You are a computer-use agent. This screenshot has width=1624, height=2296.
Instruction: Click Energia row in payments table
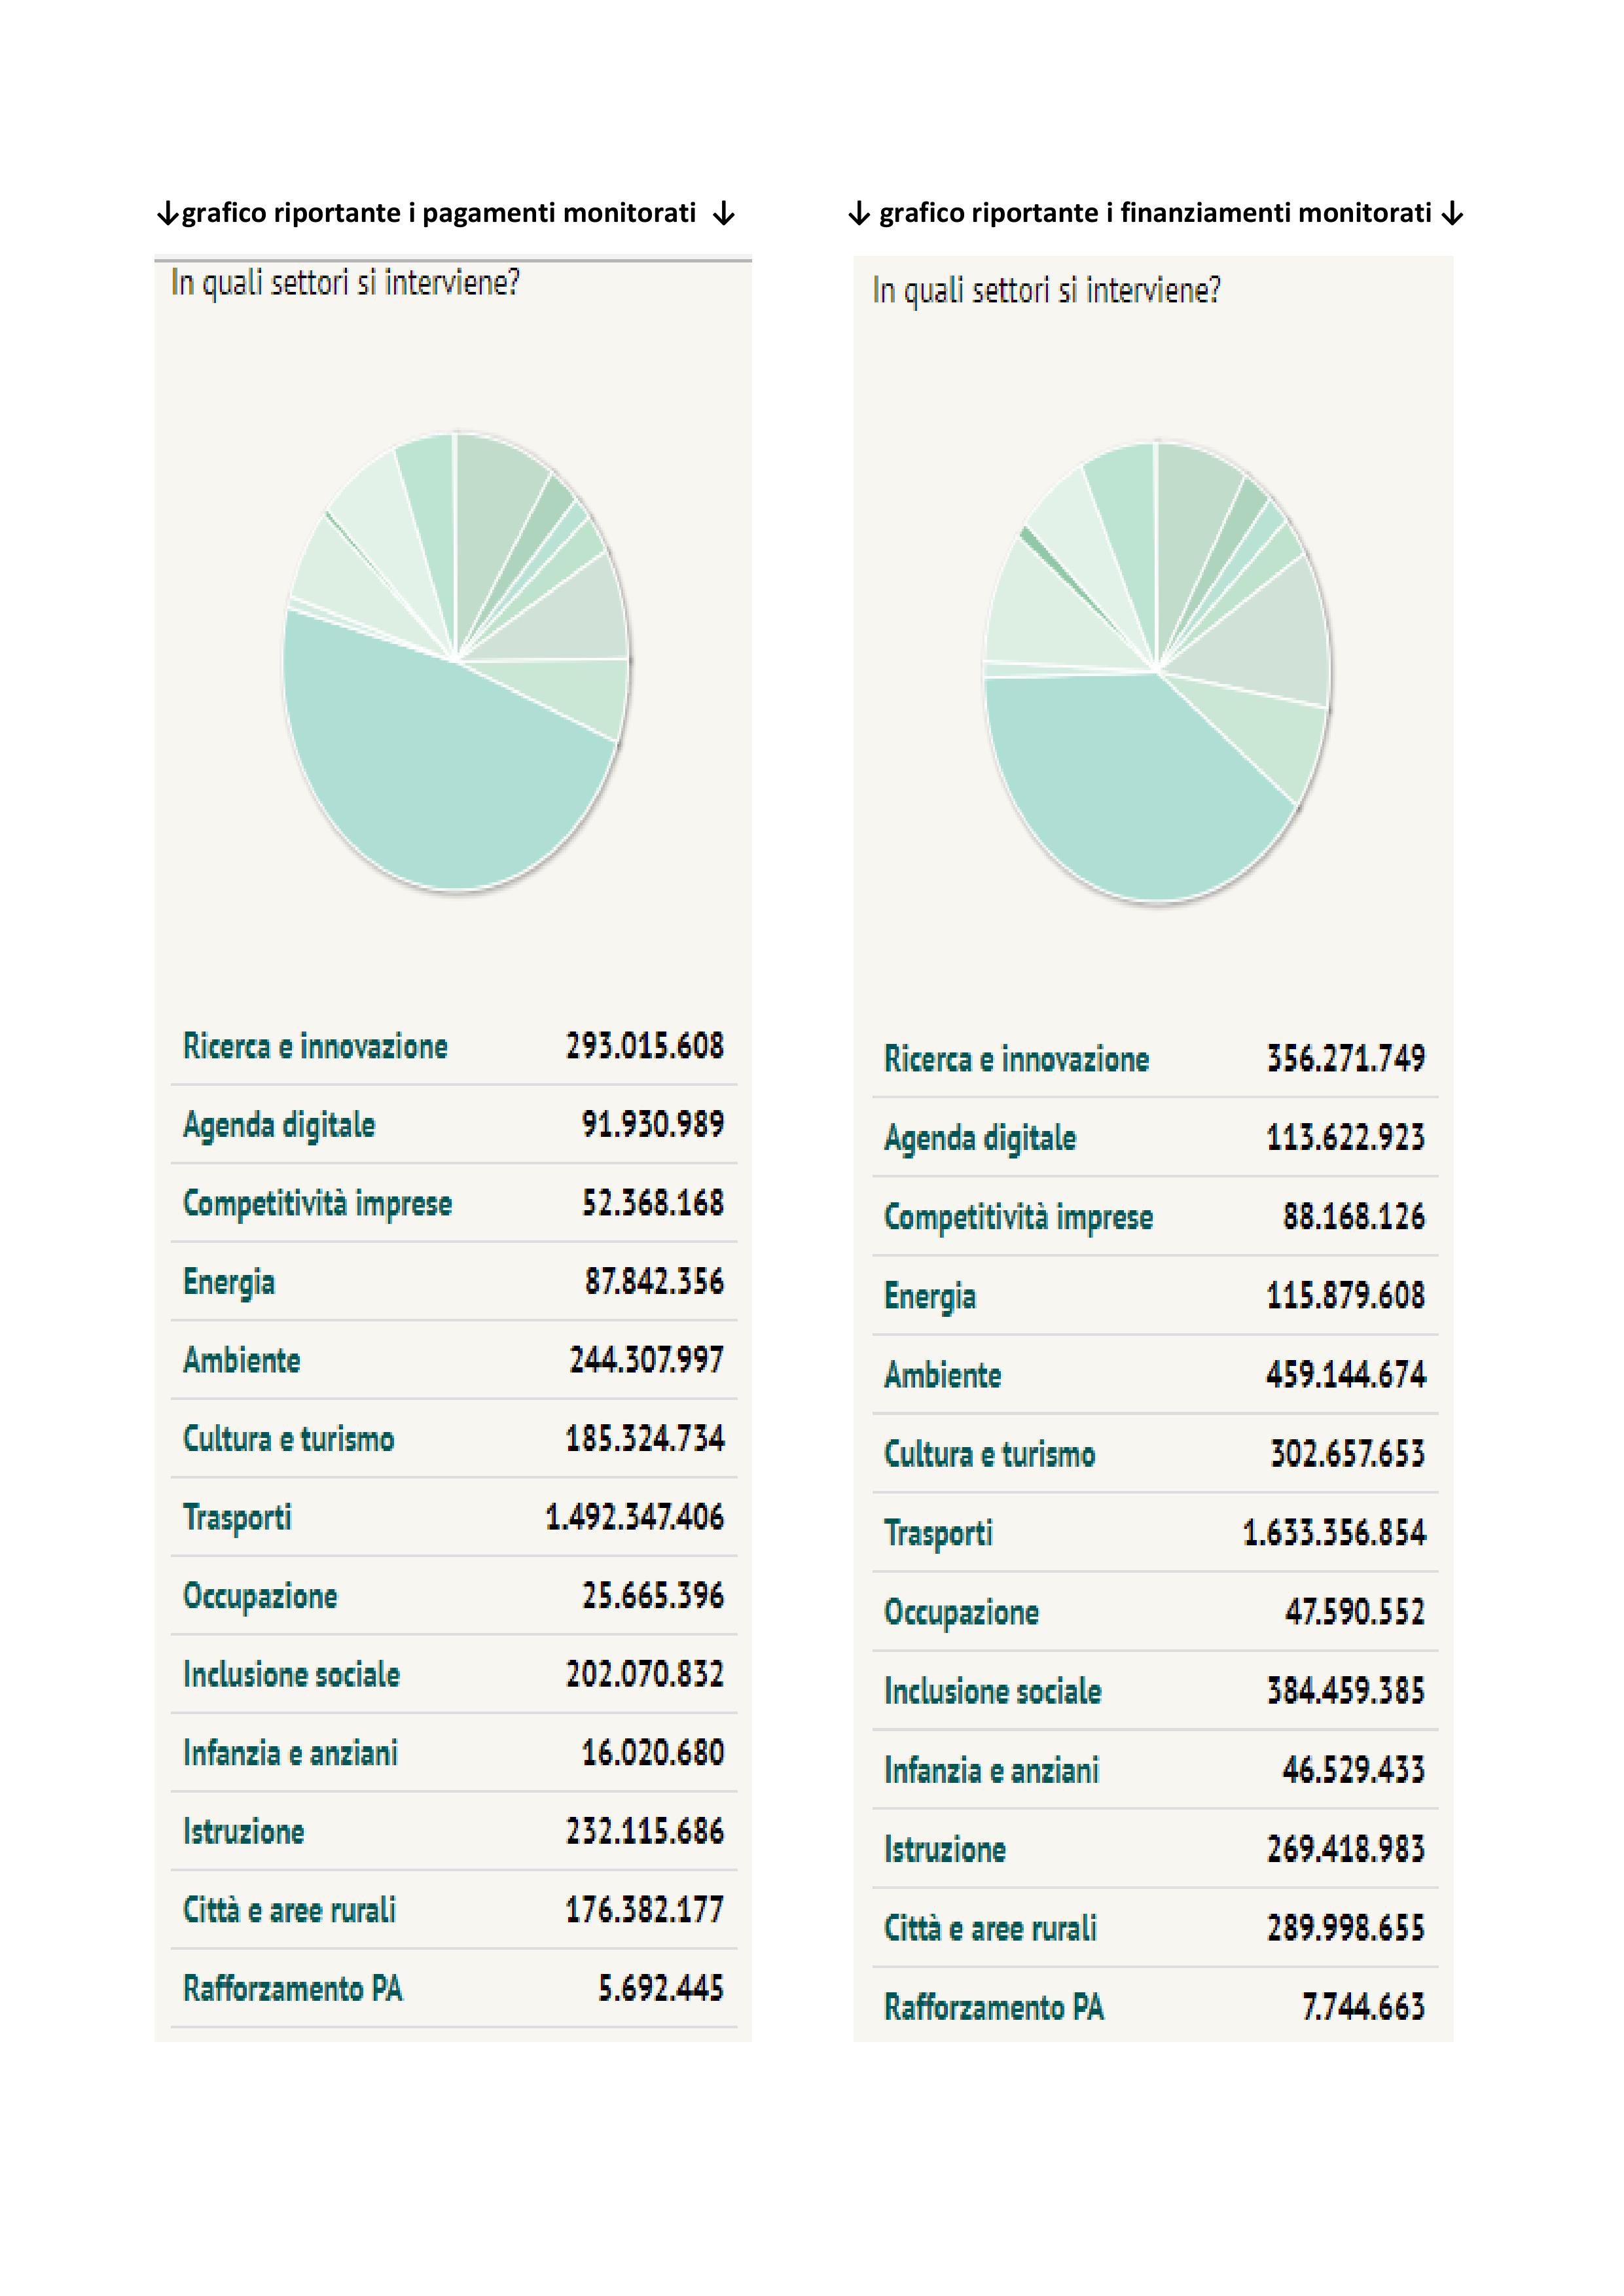(x=454, y=1282)
